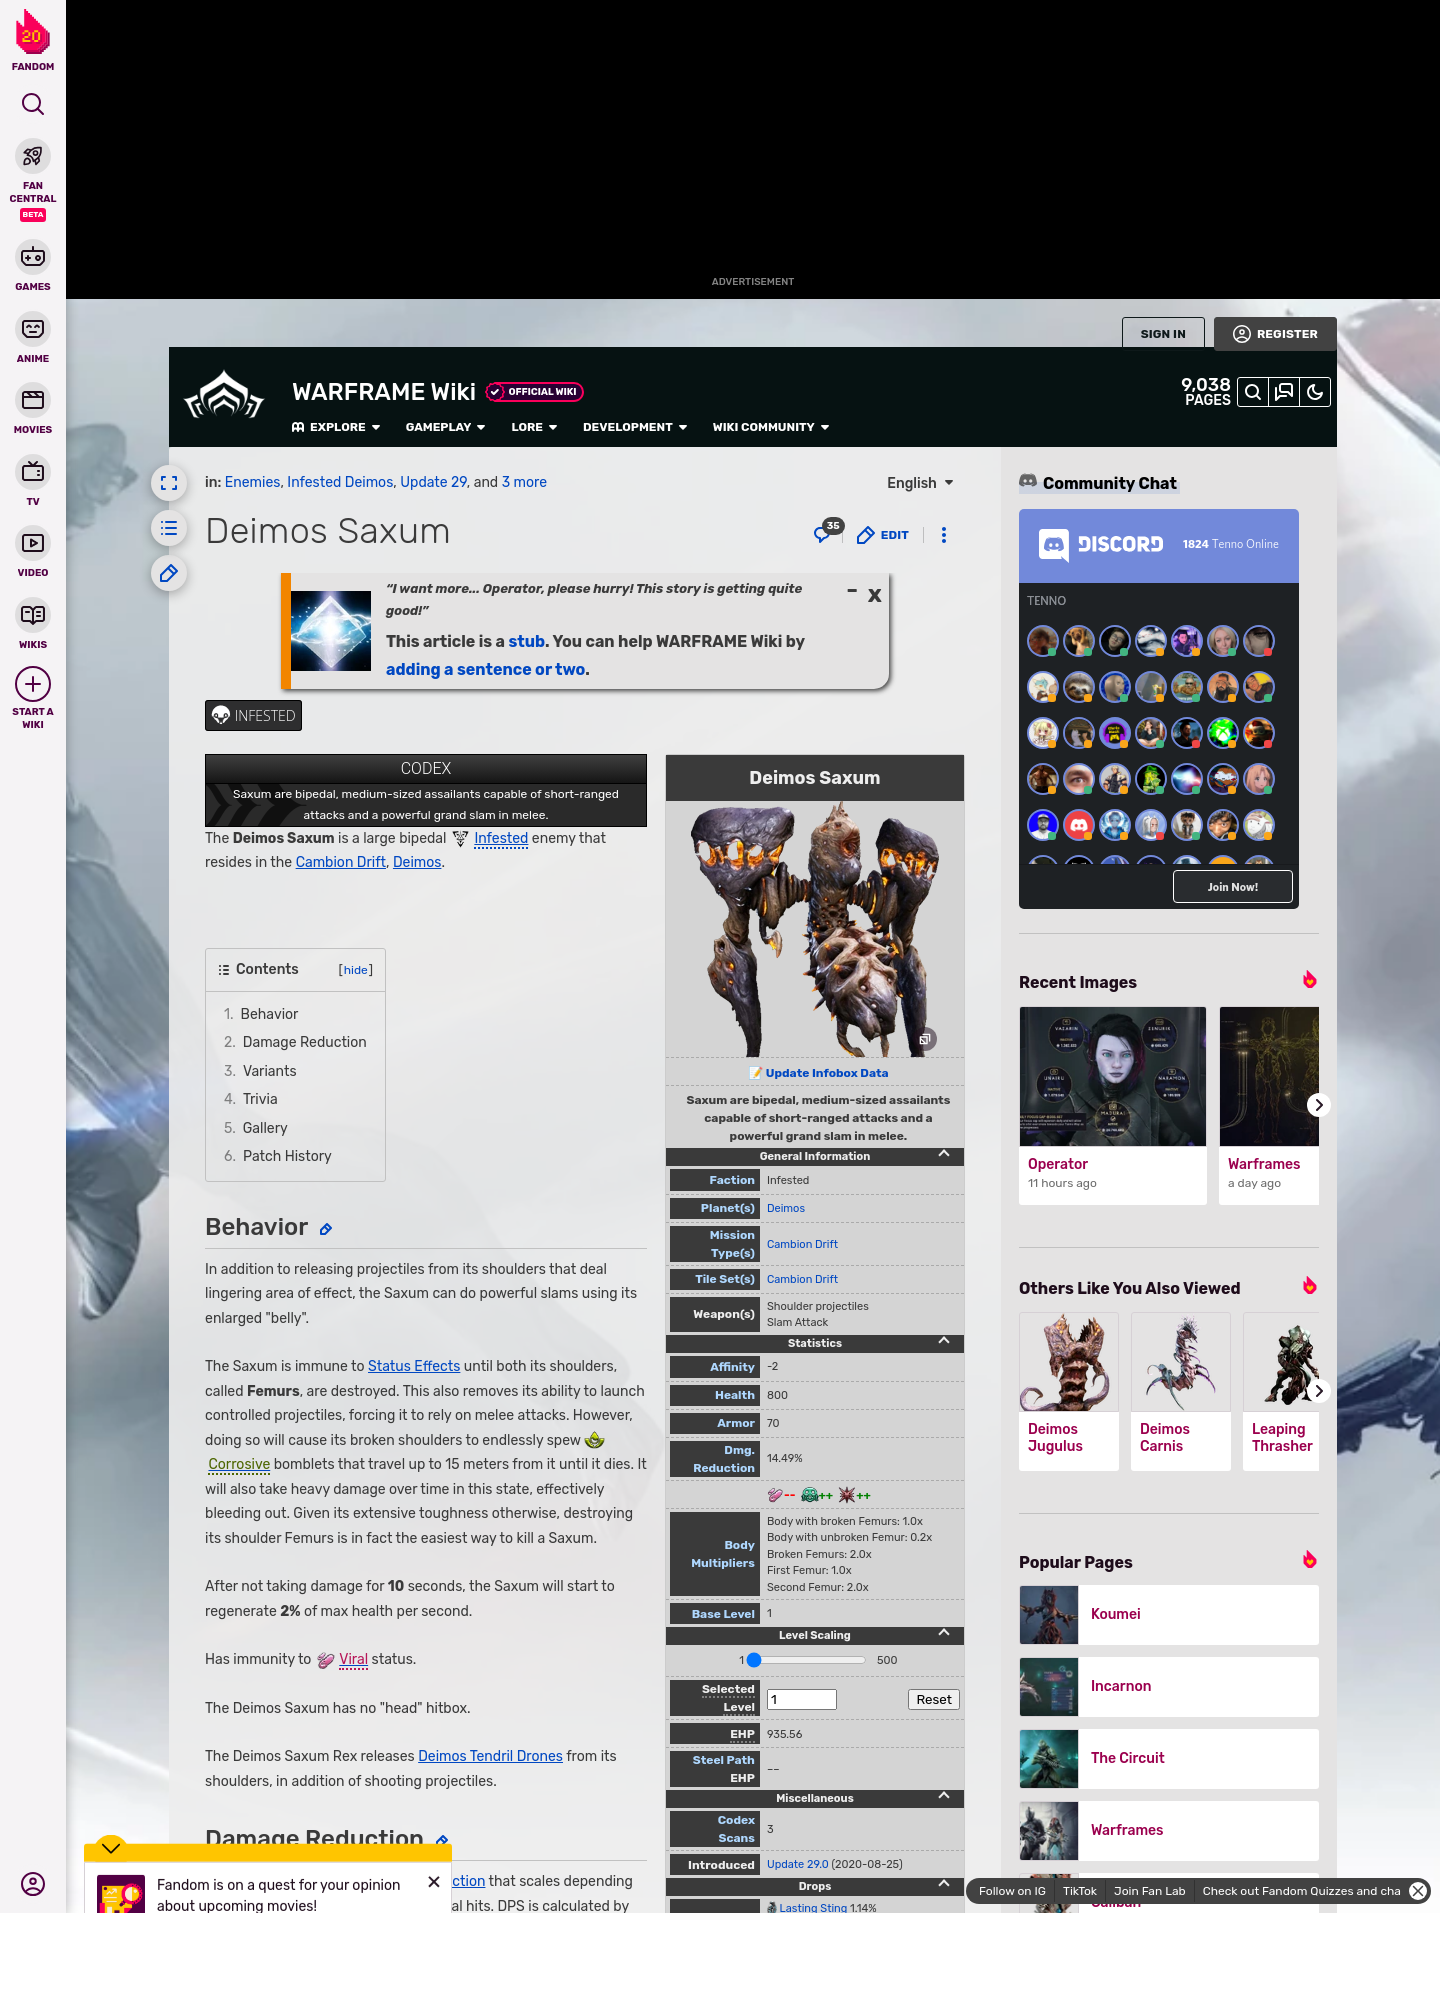
Task: Collapse the Drops infobox section
Action: click(x=944, y=1884)
